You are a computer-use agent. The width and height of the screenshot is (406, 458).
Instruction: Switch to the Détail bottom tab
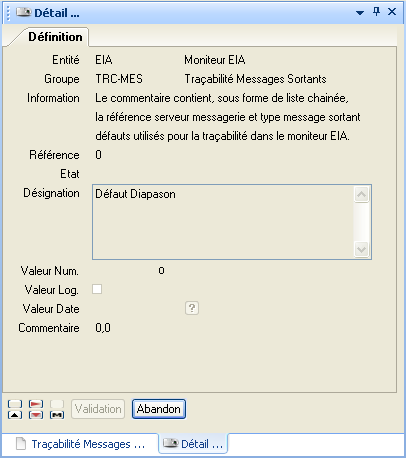click(x=193, y=444)
